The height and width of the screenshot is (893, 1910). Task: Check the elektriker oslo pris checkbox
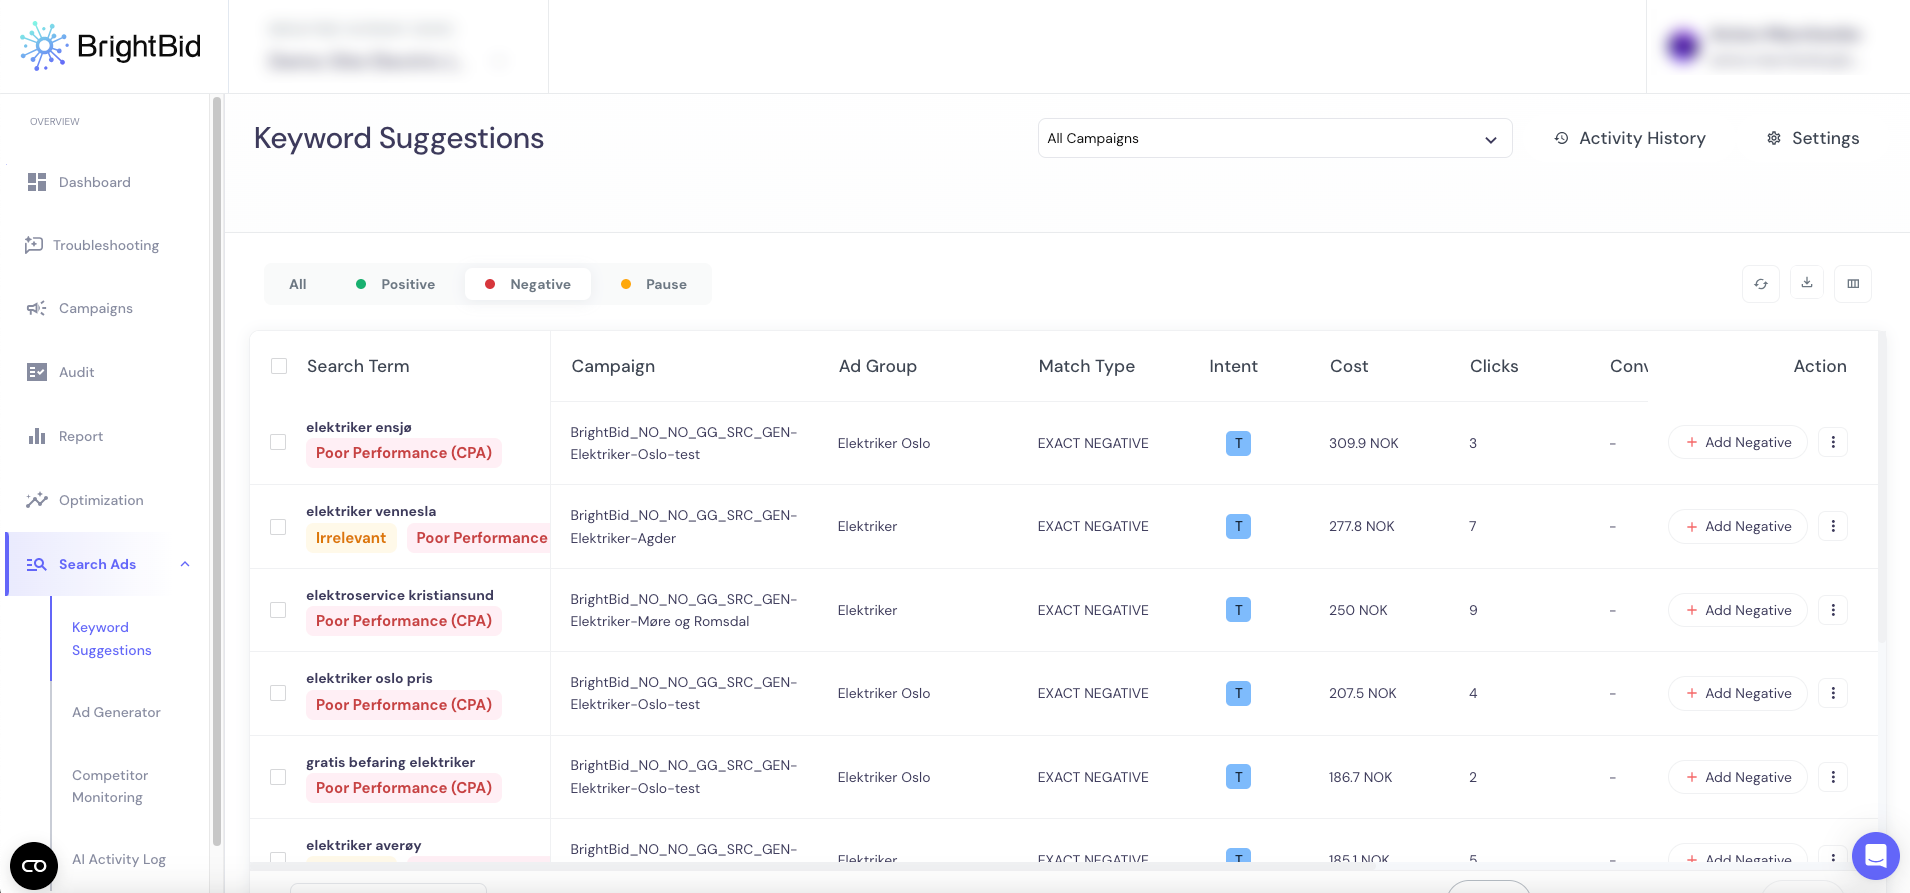pyautogui.click(x=278, y=693)
